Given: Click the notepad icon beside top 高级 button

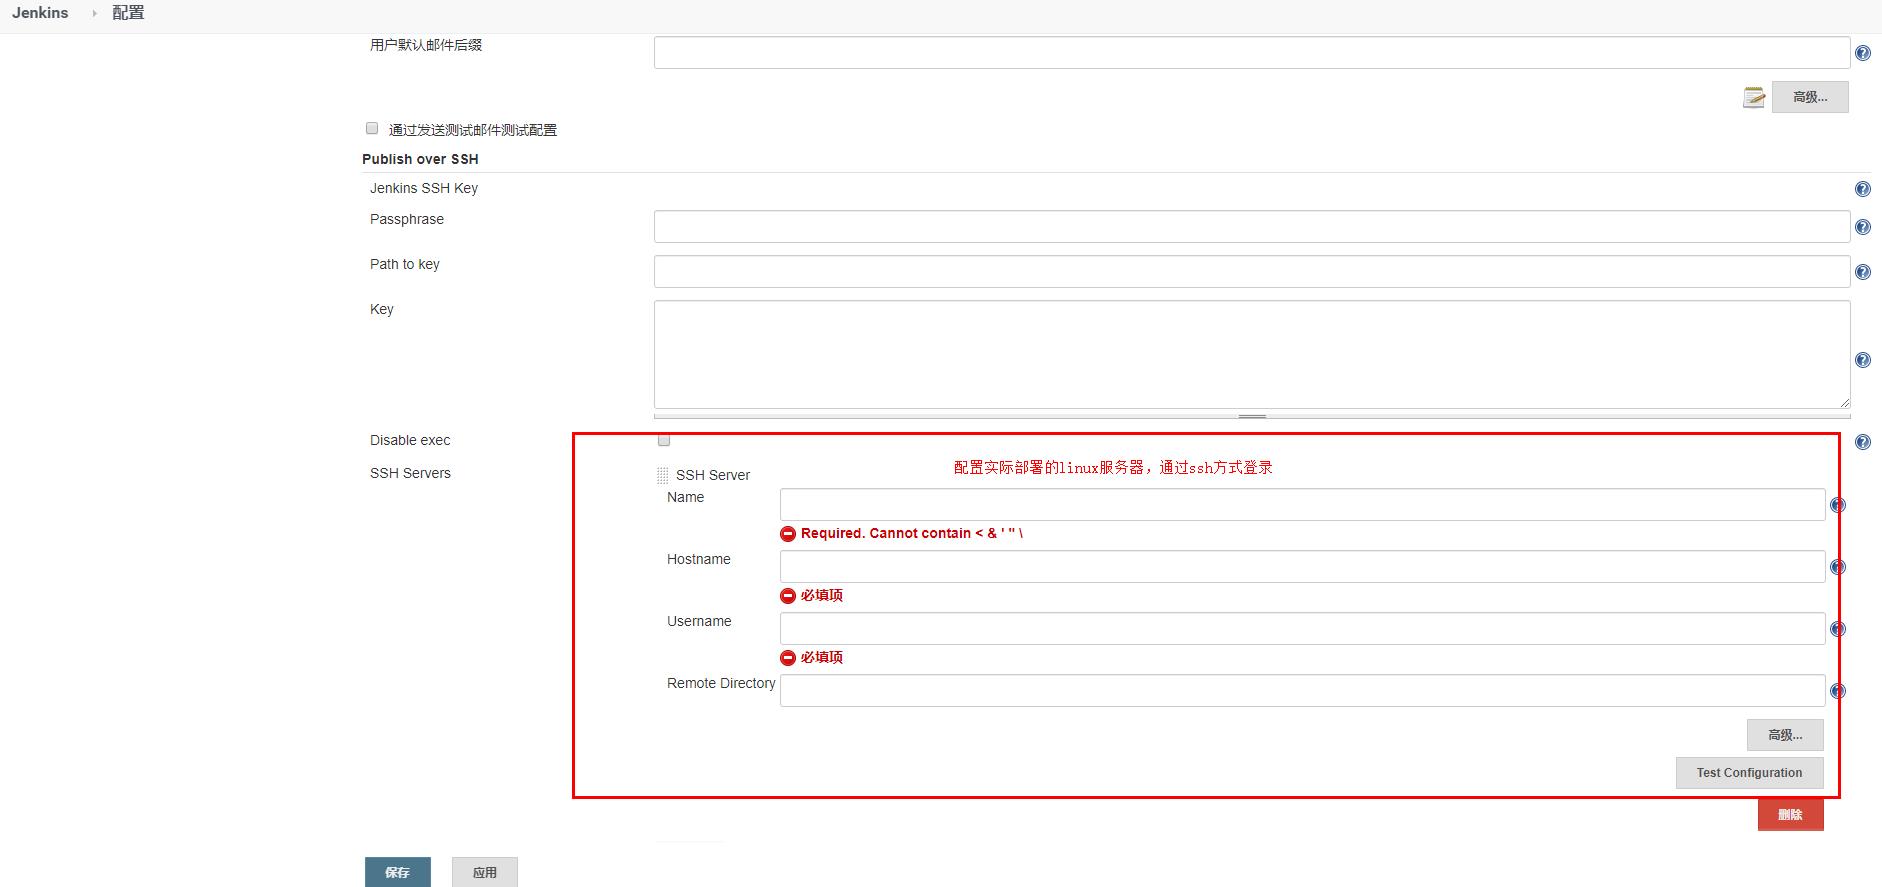Looking at the screenshot, I should (1754, 97).
